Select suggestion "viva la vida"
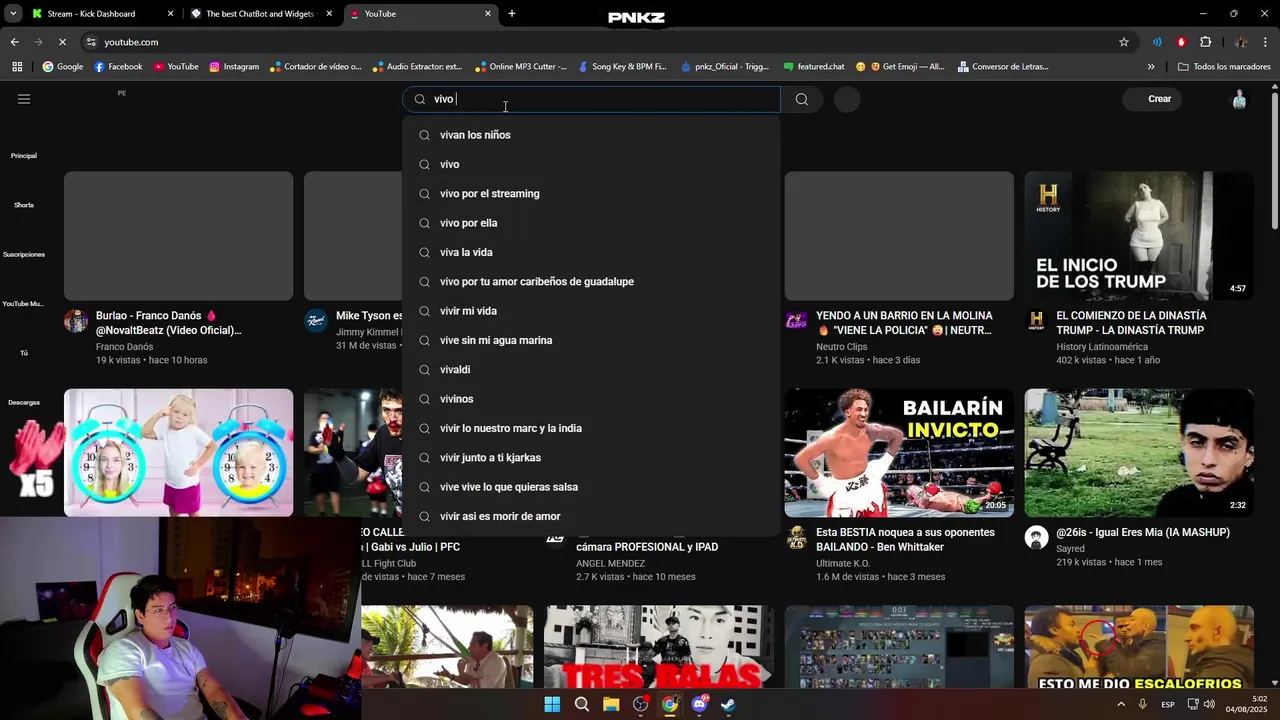This screenshot has width=1280, height=720. 591,252
